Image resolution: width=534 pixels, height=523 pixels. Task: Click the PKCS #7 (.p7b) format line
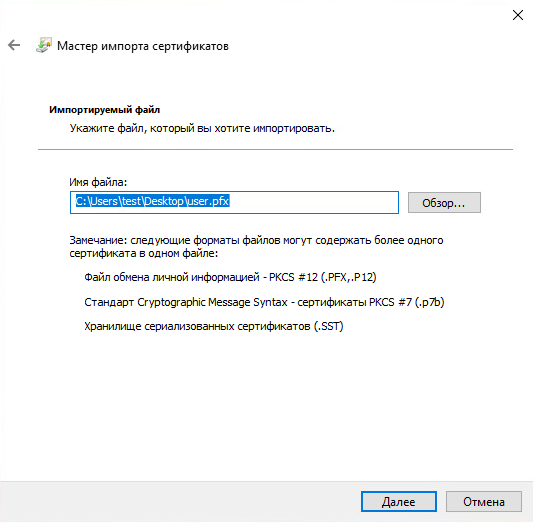tap(264, 302)
